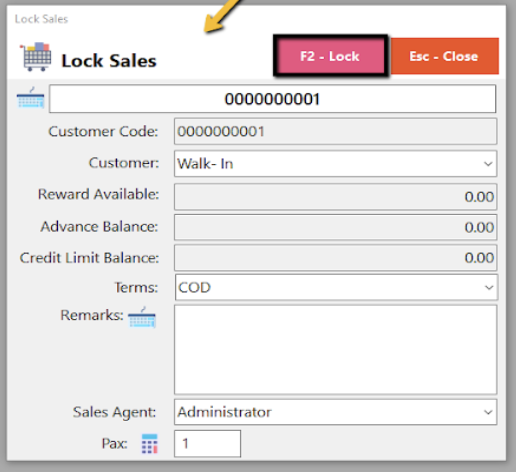This screenshot has height=472, width=516.
Task: Click the Lock Sales window title
Action: pos(41,19)
